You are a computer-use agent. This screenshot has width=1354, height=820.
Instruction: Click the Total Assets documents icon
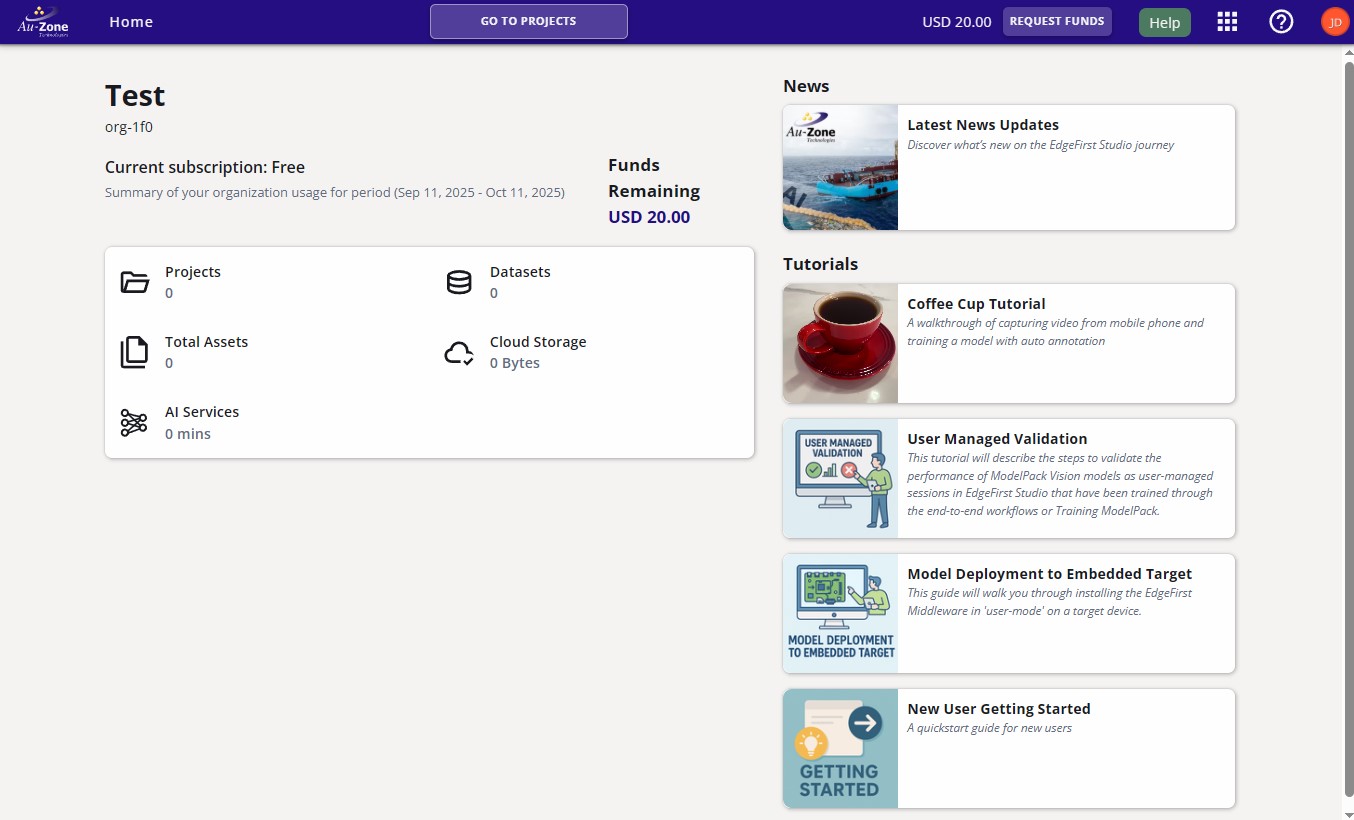pyautogui.click(x=134, y=352)
